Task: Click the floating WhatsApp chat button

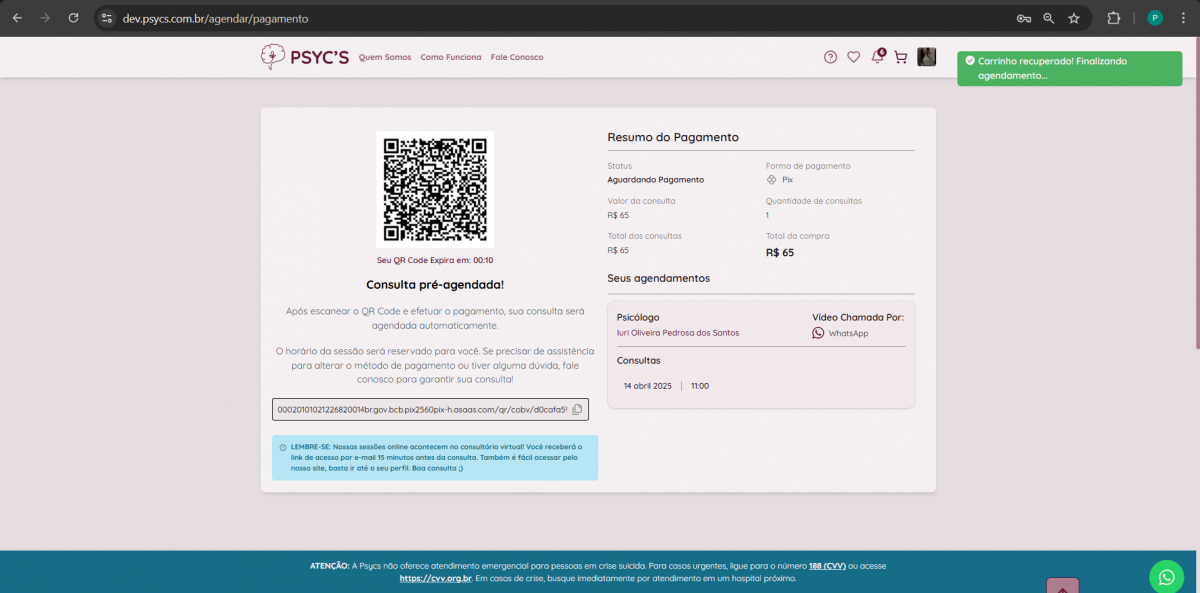Action: point(1166,576)
